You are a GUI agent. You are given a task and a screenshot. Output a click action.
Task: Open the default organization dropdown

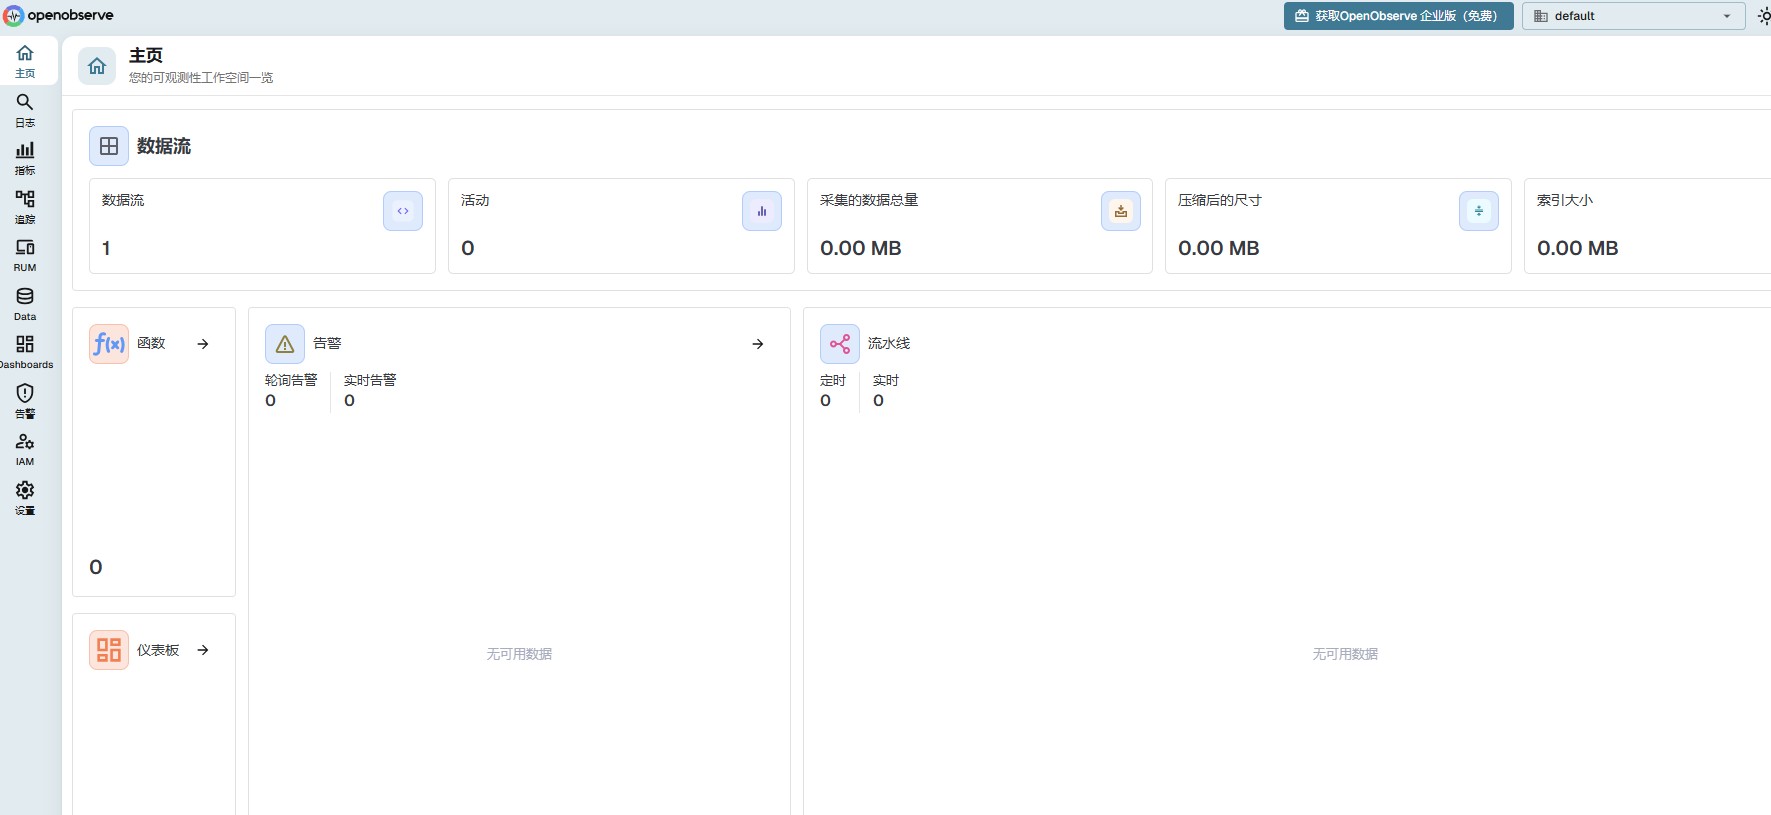(1633, 16)
